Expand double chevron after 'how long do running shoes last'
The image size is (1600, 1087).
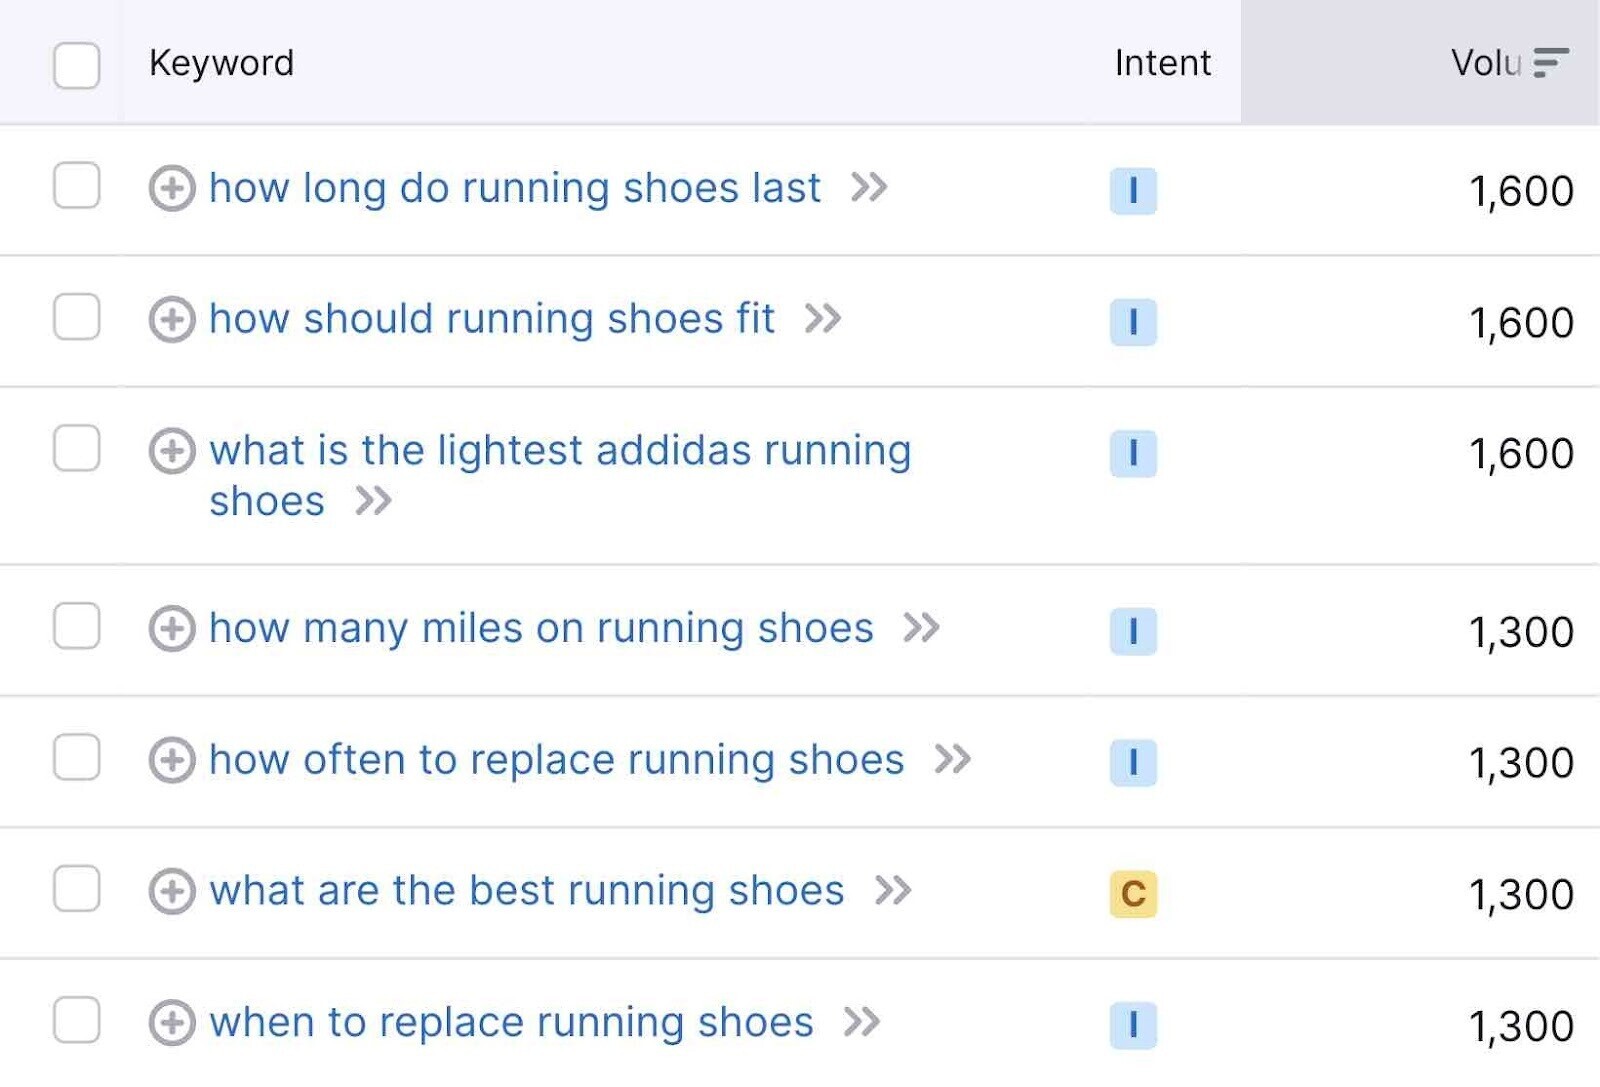[869, 187]
